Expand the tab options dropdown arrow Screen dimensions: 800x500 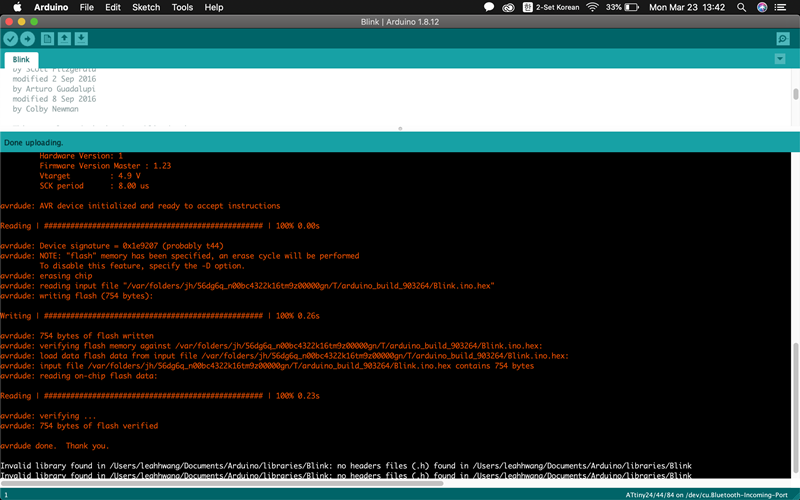coord(780,59)
